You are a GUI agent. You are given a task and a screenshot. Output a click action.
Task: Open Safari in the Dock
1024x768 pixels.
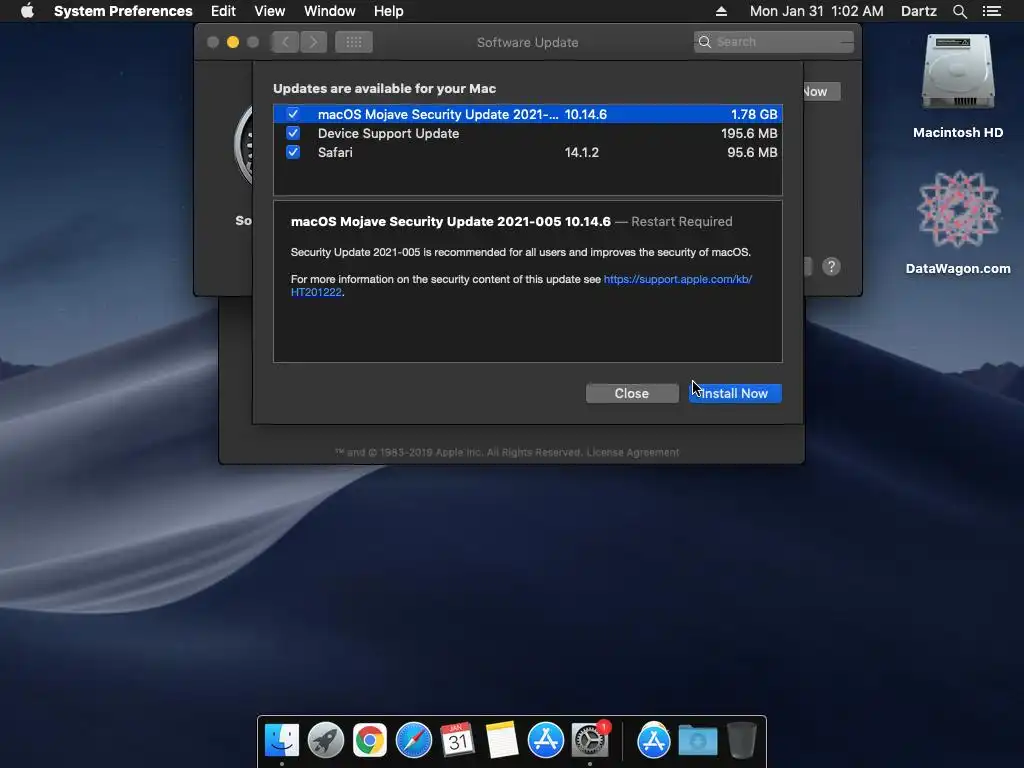[x=413, y=740]
